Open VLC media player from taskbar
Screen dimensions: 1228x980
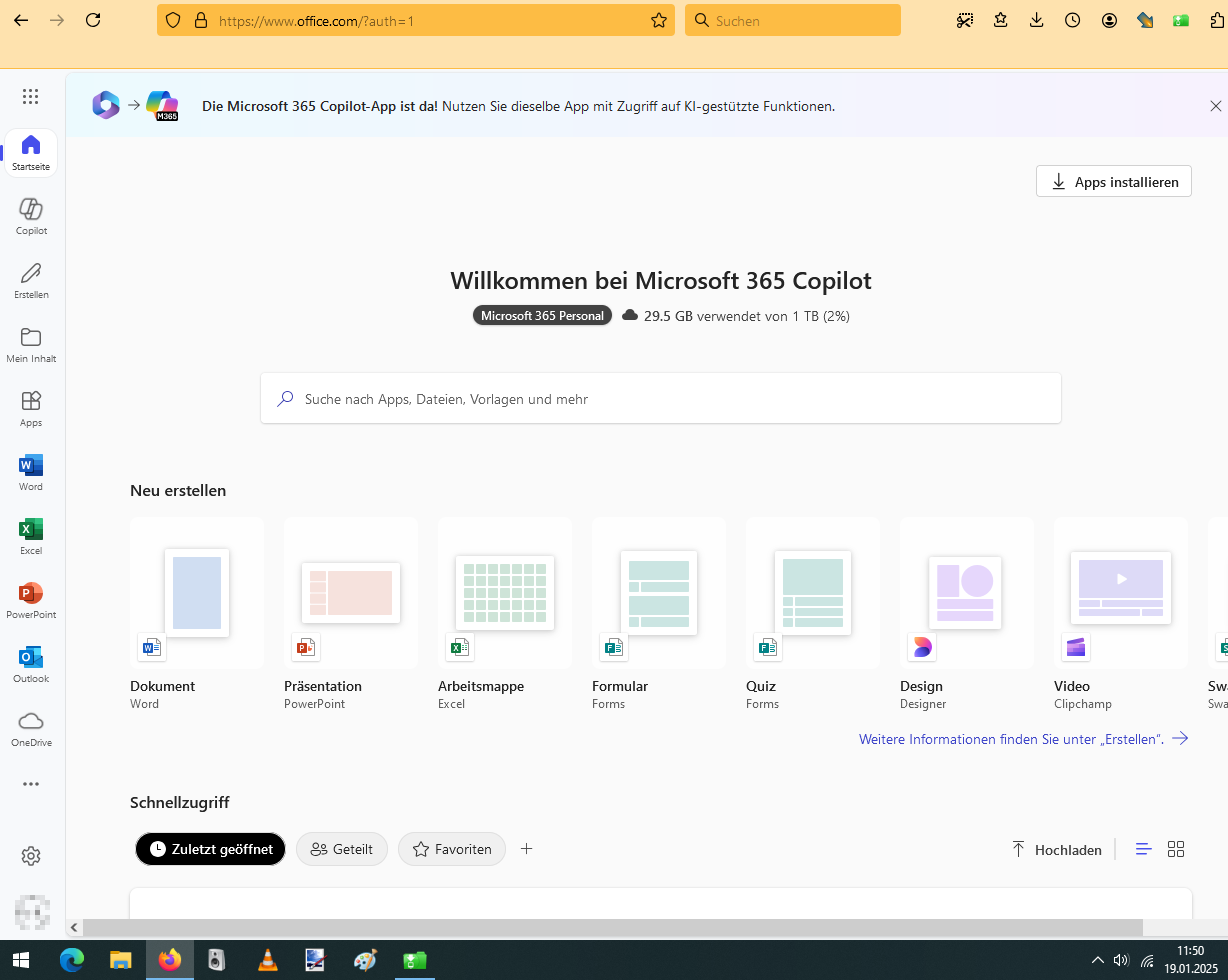[x=267, y=960]
